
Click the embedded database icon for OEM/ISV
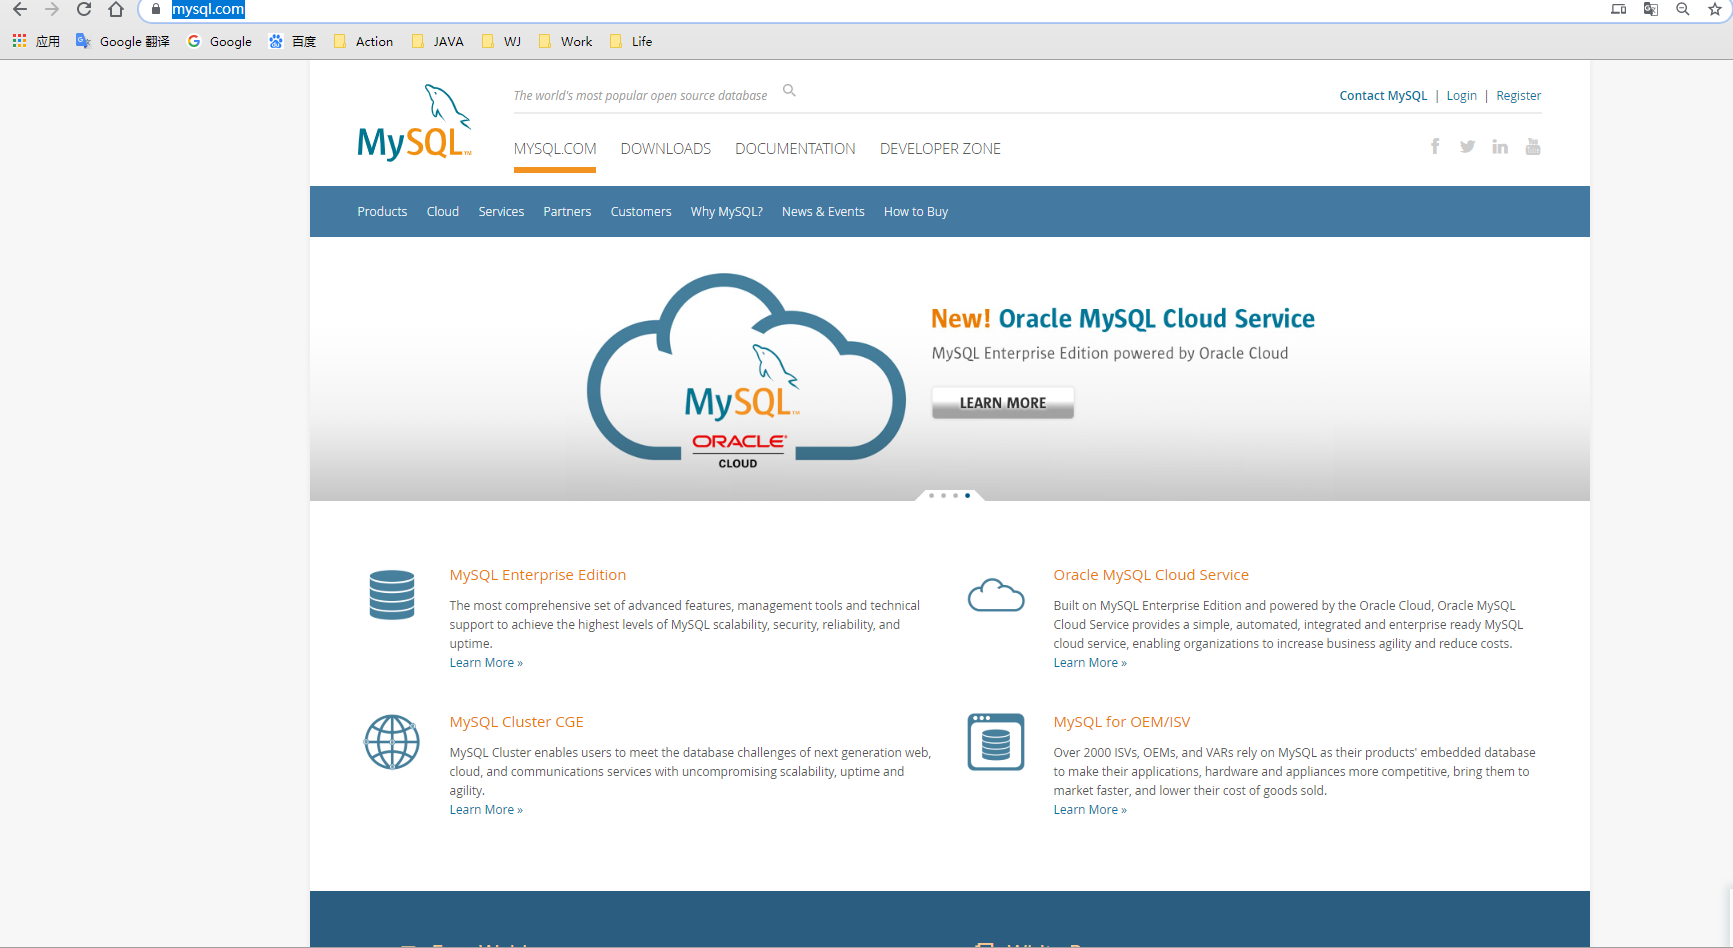(996, 742)
